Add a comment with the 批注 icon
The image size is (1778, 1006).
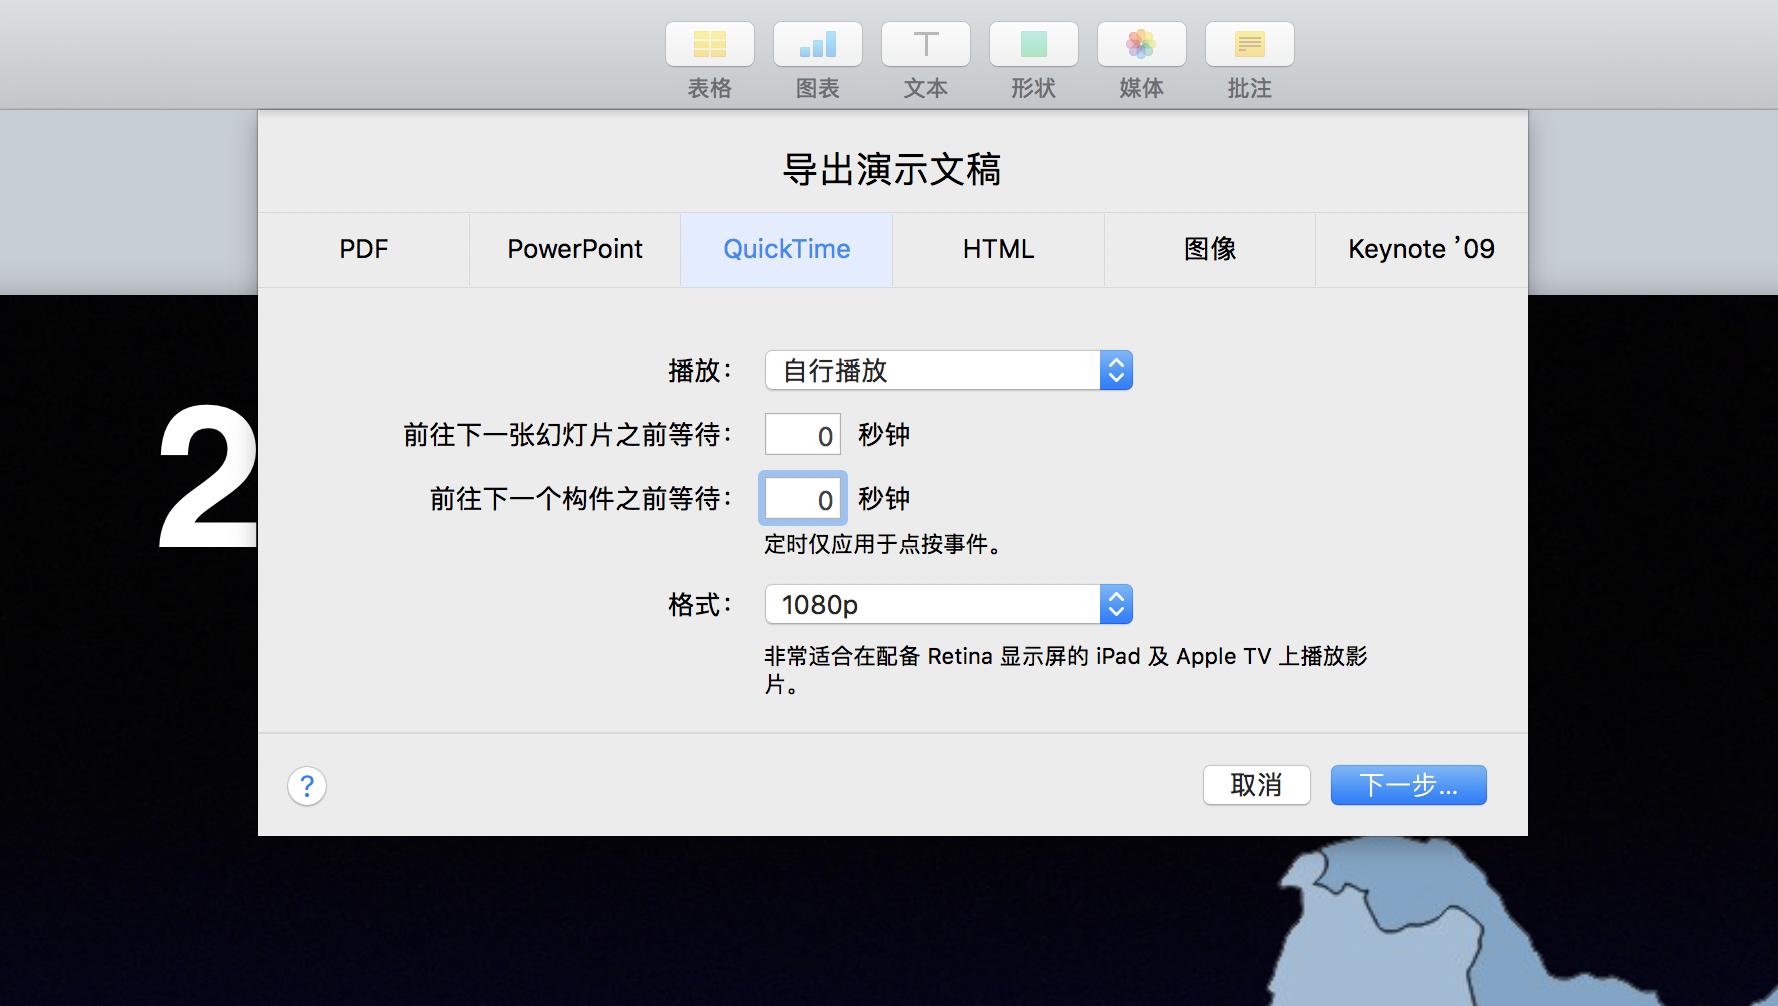coord(1250,44)
